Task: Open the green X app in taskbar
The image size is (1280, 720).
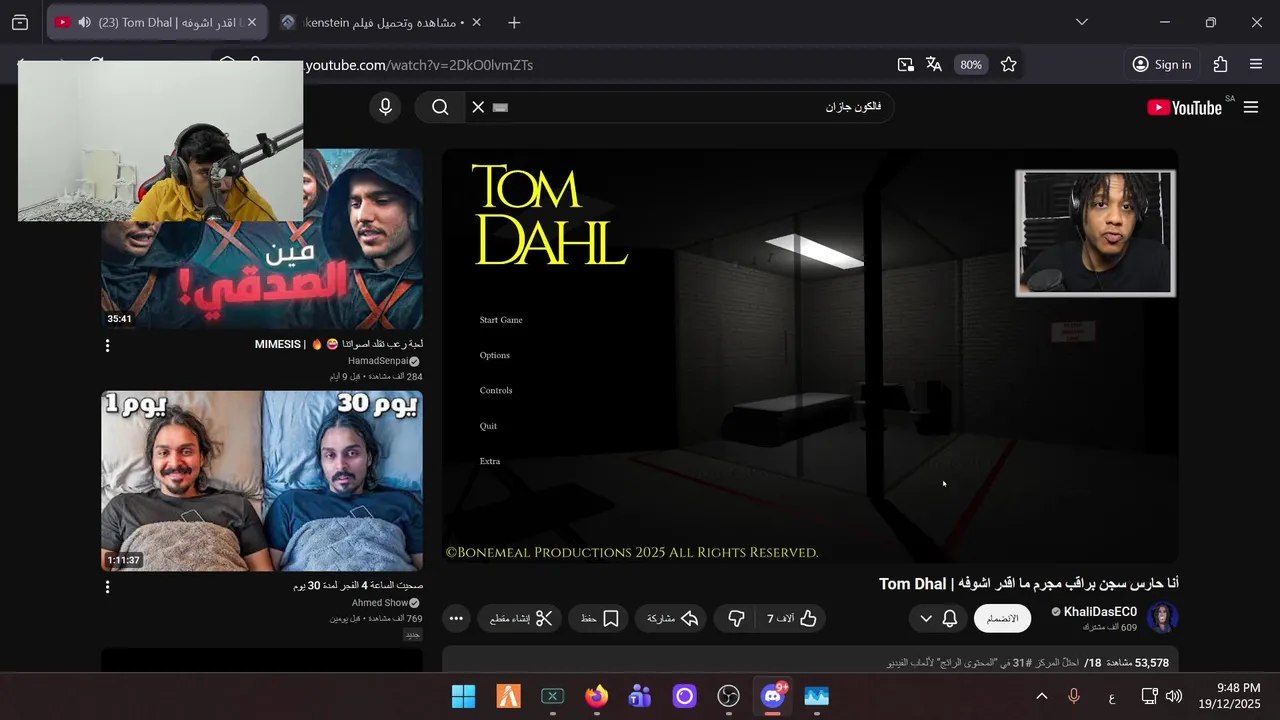Action: click(553, 696)
